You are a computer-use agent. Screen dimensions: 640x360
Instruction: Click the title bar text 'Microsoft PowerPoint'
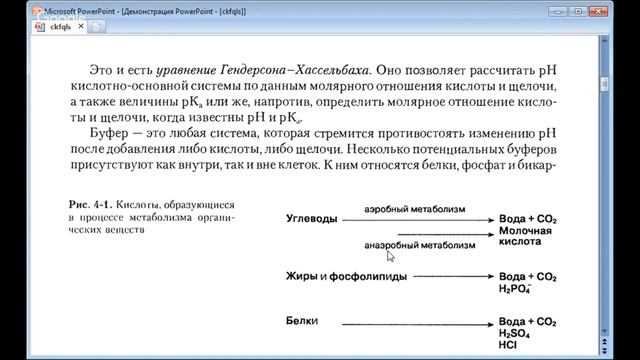80,11
